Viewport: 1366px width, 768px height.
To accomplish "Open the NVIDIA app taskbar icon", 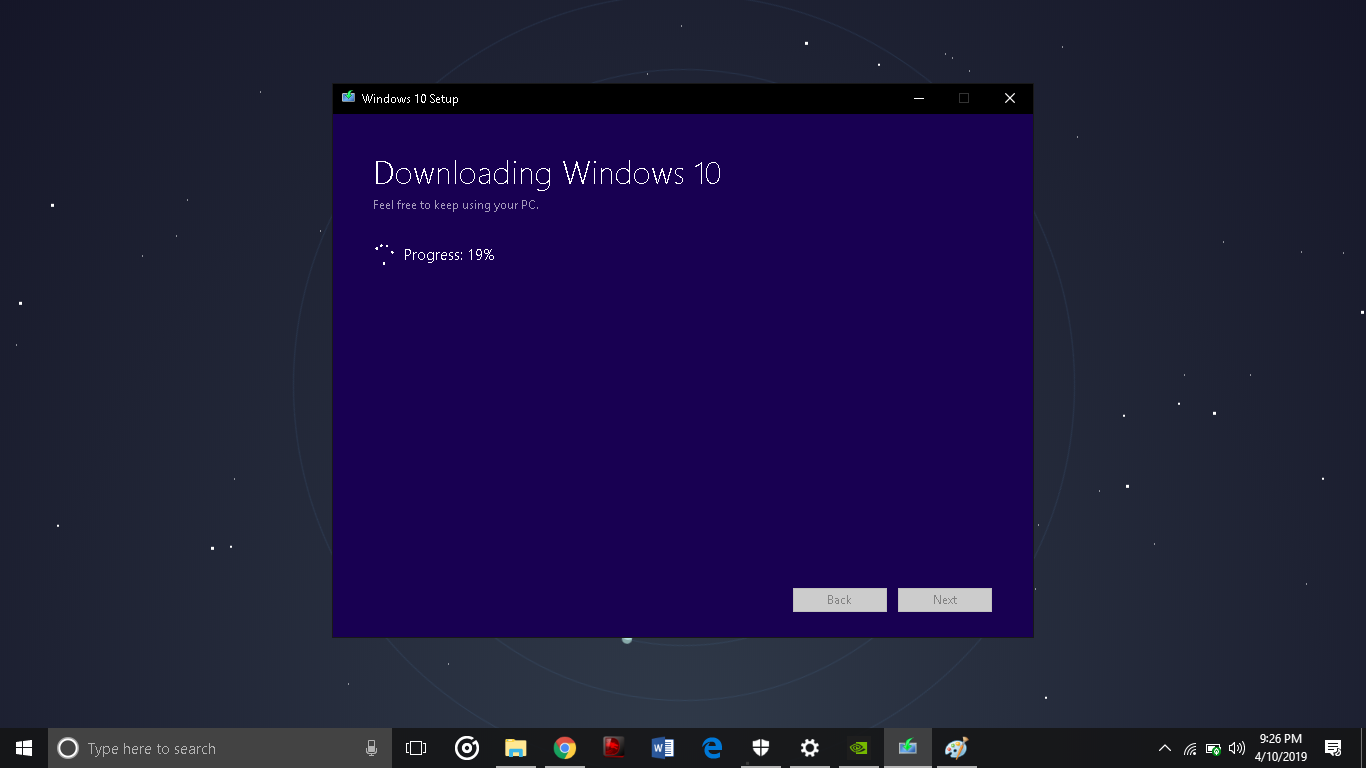I will point(858,748).
